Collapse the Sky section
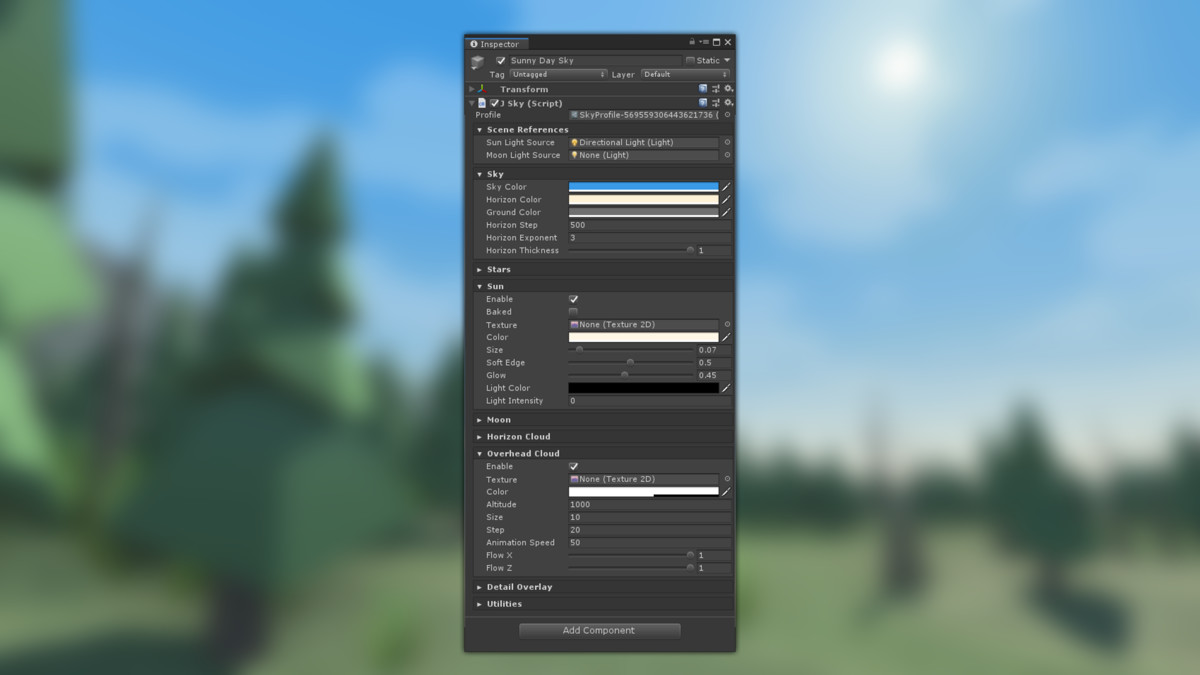The width and height of the screenshot is (1200, 675). 480,174
